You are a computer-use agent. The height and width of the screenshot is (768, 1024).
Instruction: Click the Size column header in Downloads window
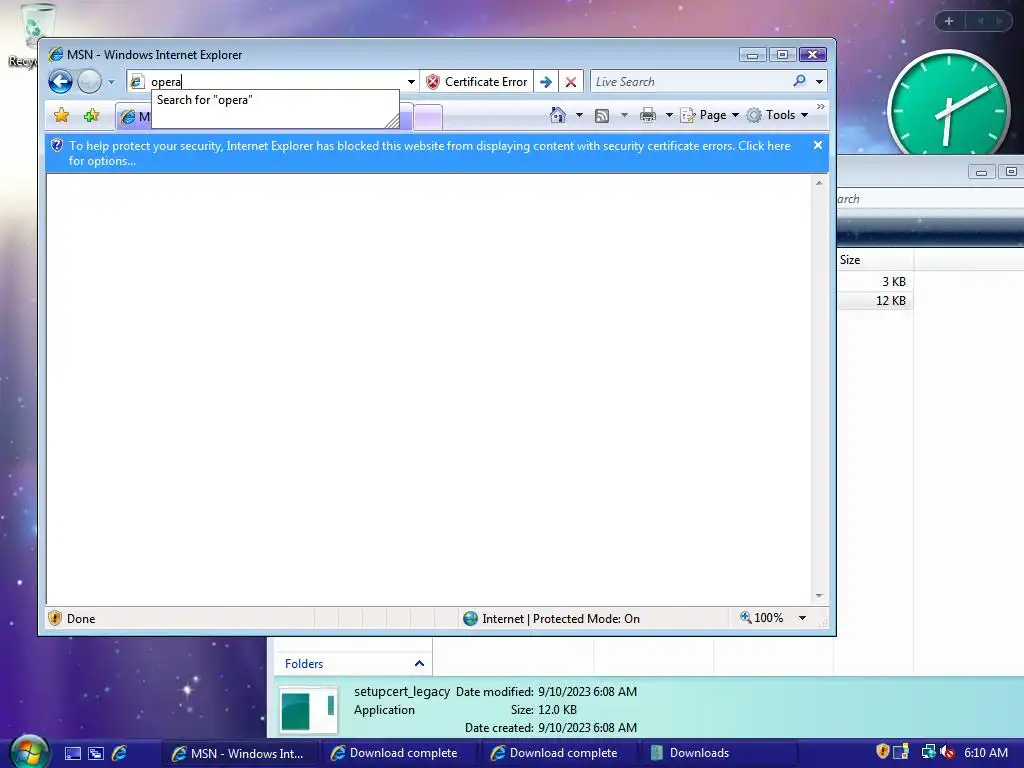(x=874, y=260)
